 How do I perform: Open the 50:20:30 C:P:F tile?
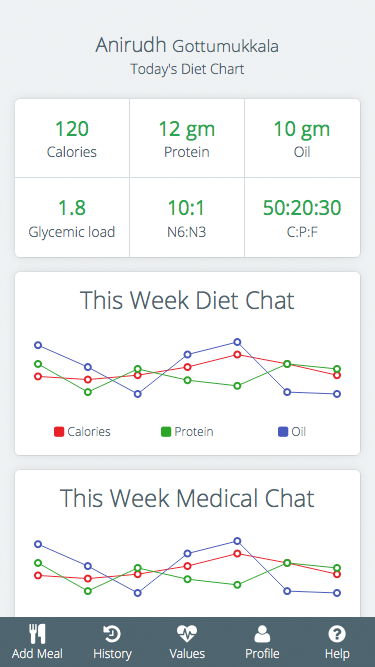pyautogui.click(x=302, y=217)
